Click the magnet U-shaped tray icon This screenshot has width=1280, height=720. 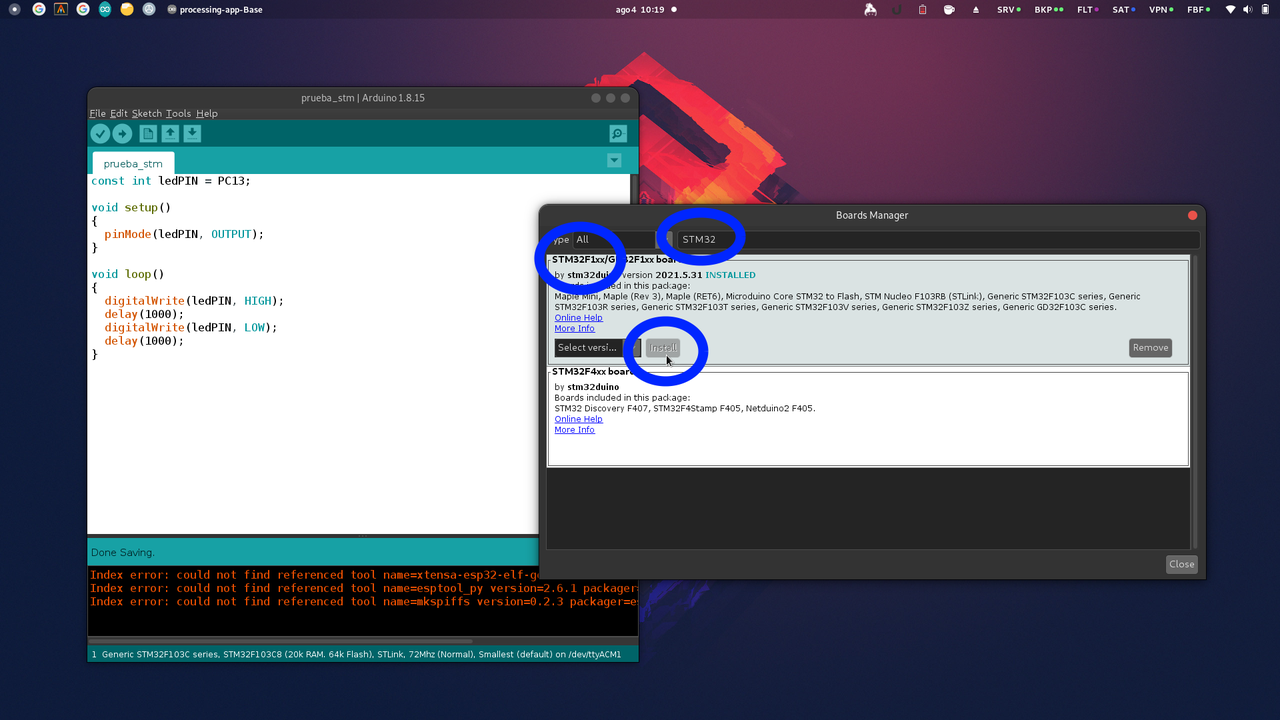[896, 9]
